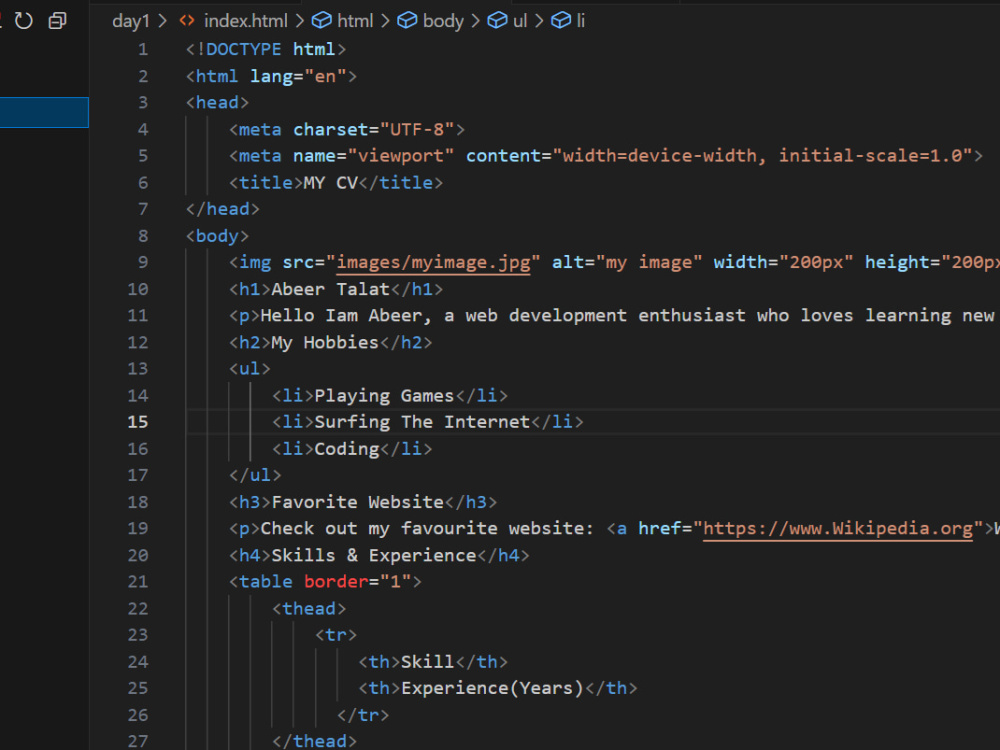Click 'Coding' list item text
The image size is (1000, 750).
pyautogui.click(x=347, y=449)
